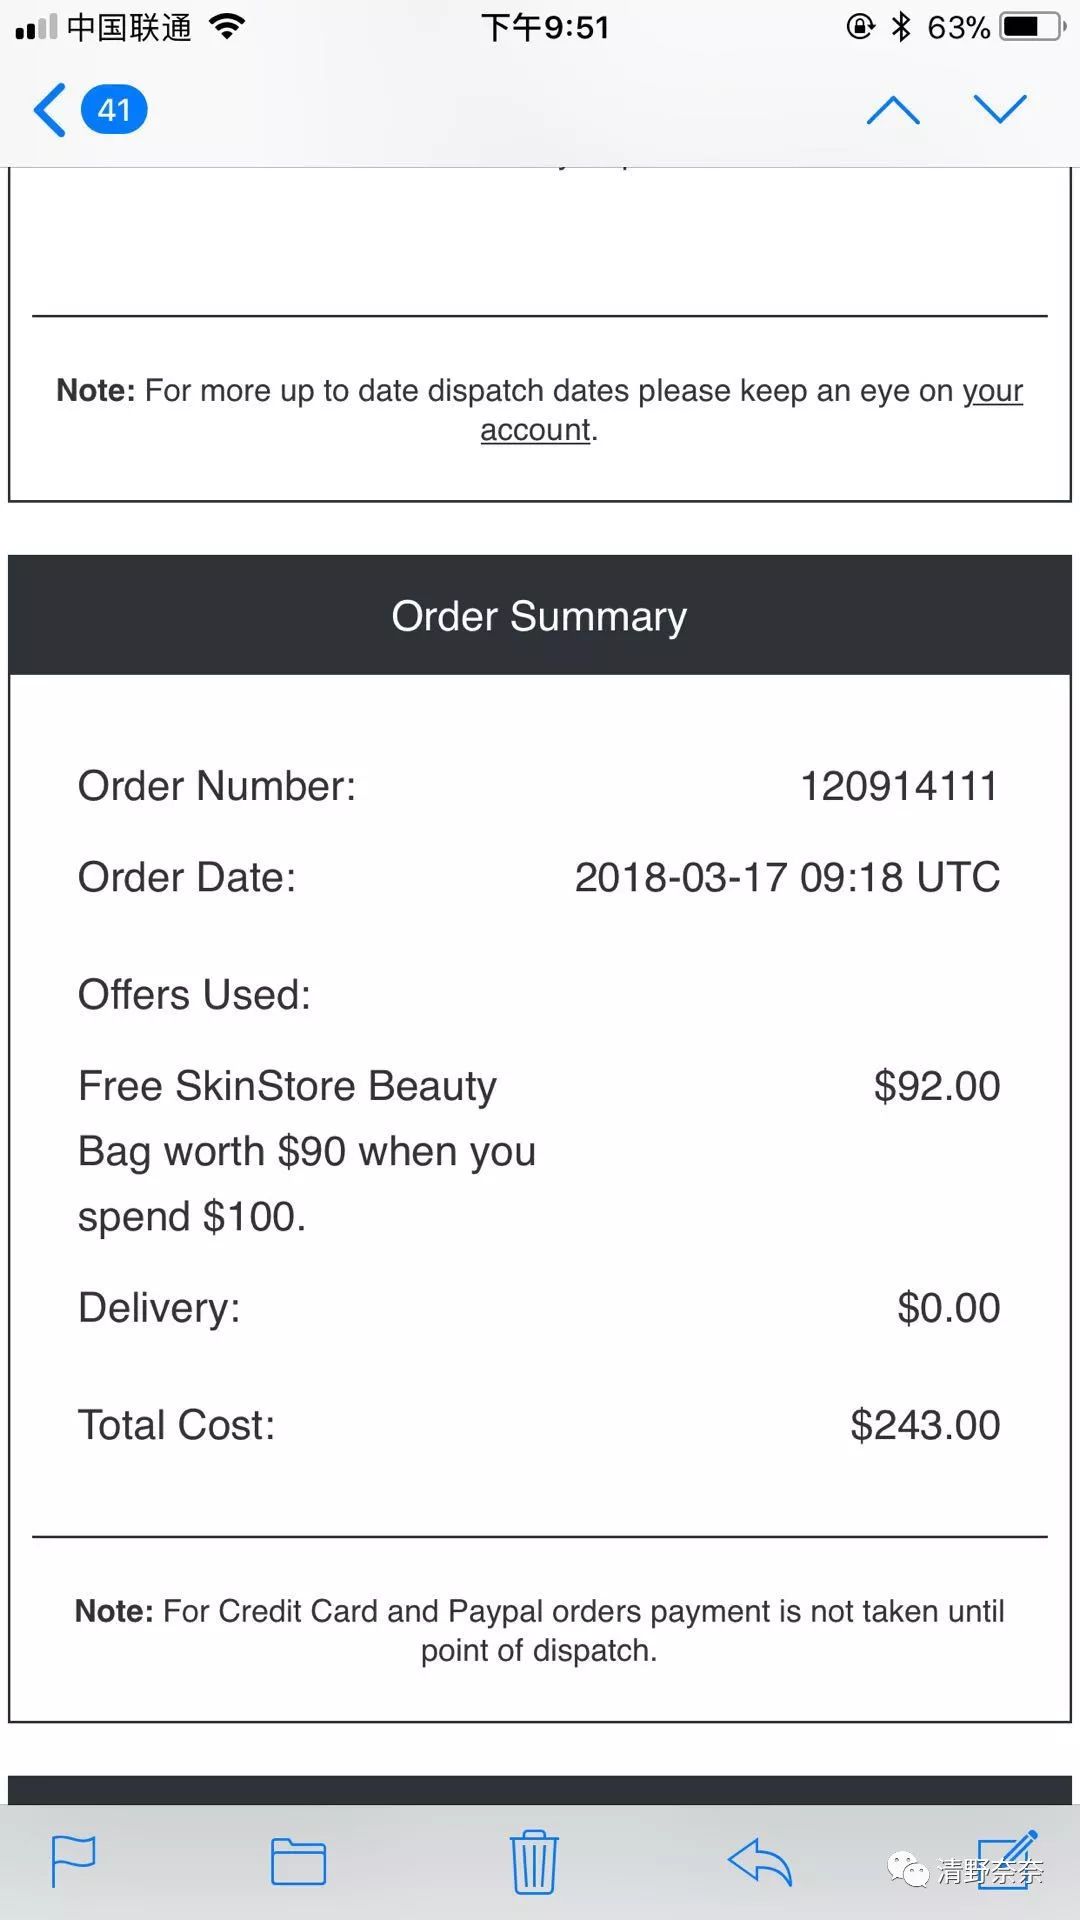1080x1920 pixels.
Task: Tap the back arrow to the inbox
Action: click(50, 109)
